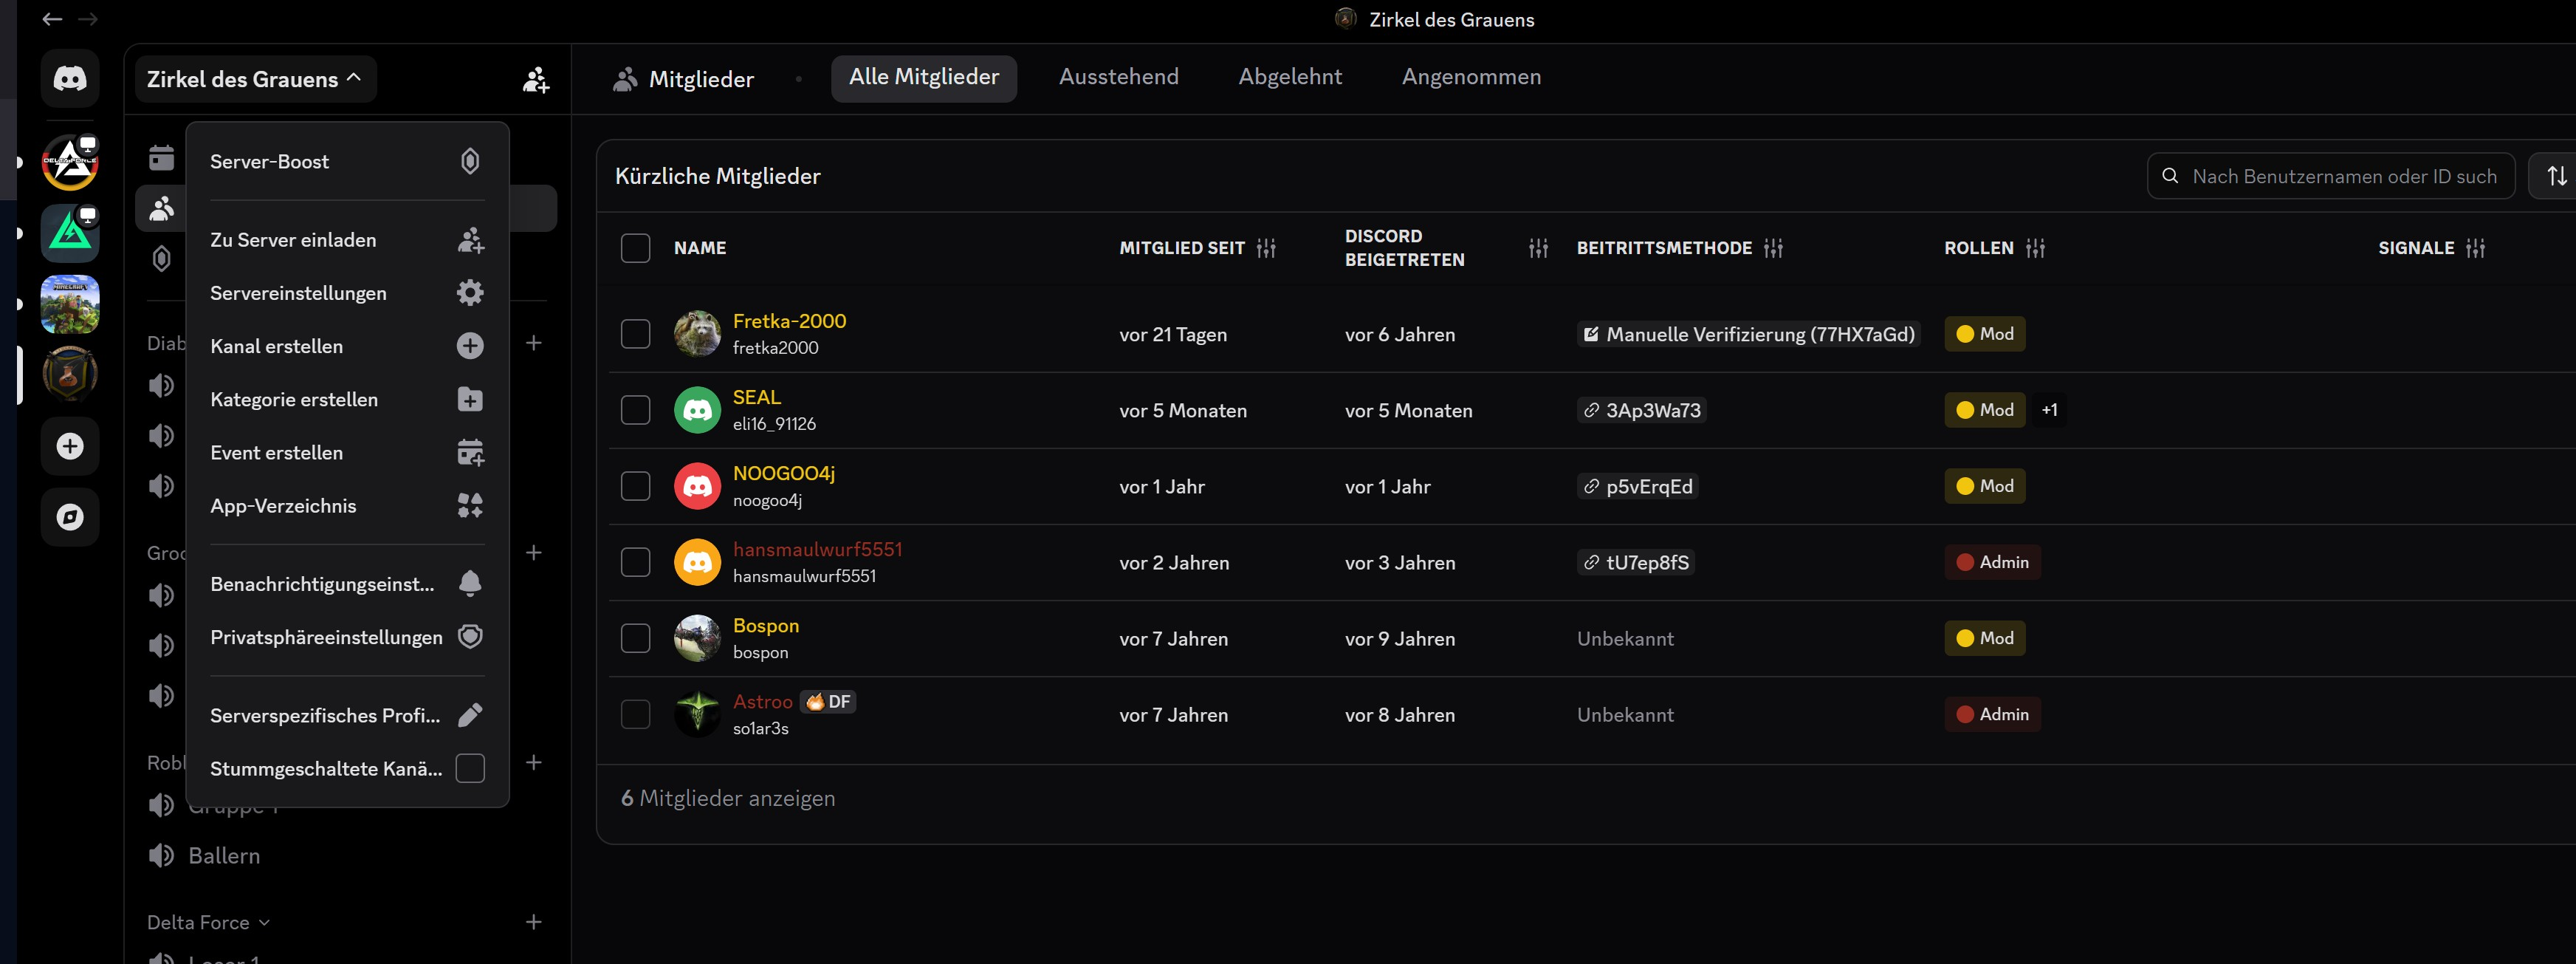
Task: Click Bospon's avatar image
Action: tap(697, 638)
